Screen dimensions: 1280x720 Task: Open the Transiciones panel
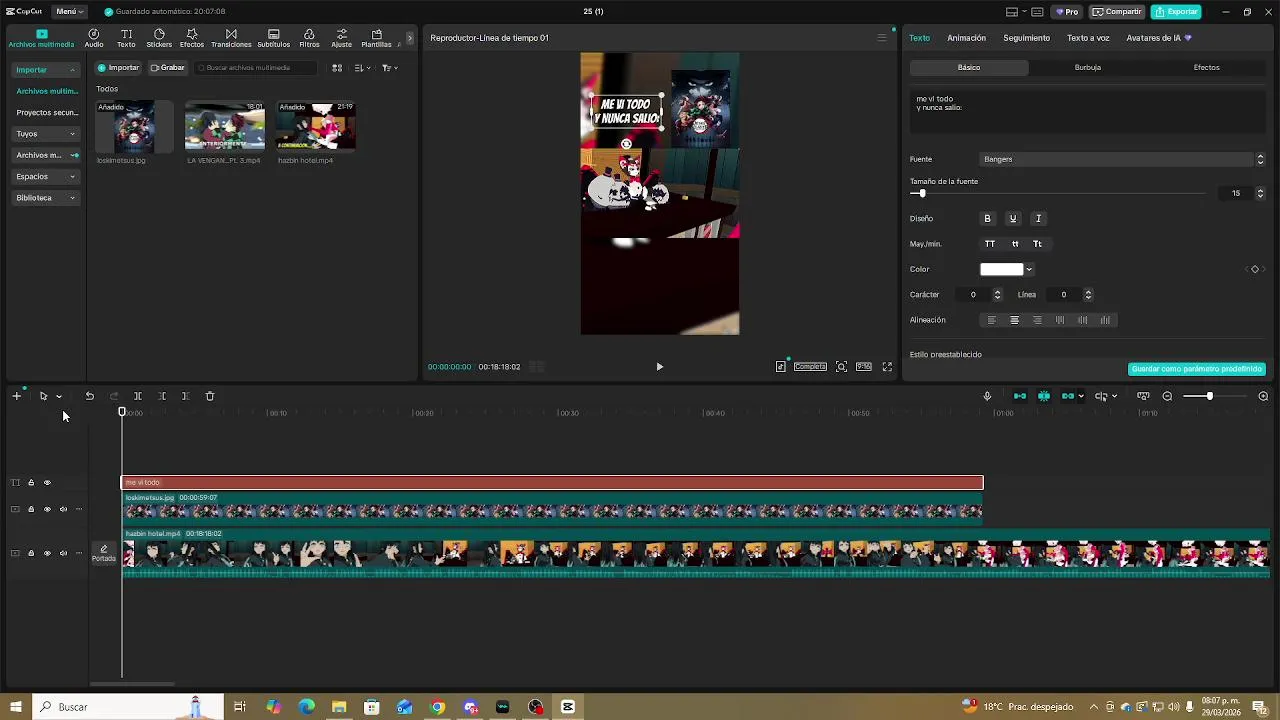231,38
